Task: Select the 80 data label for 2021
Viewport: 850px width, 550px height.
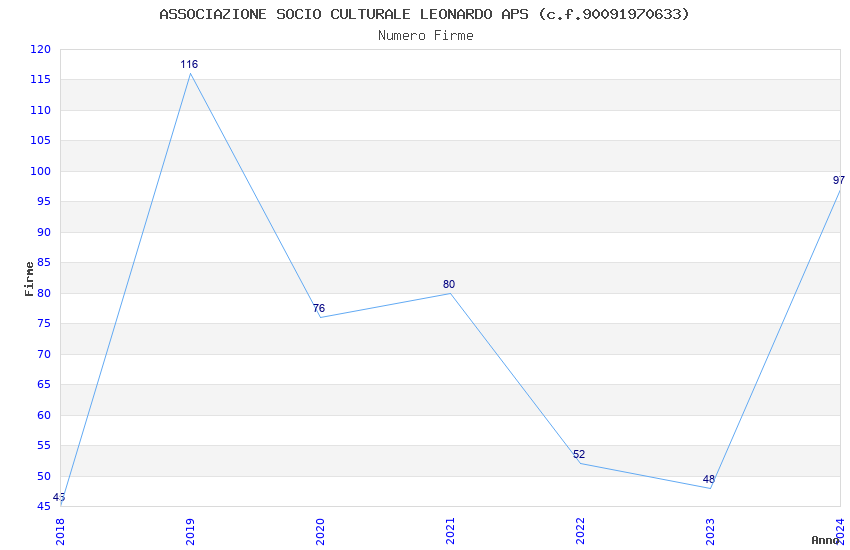Action: coord(449,284)
